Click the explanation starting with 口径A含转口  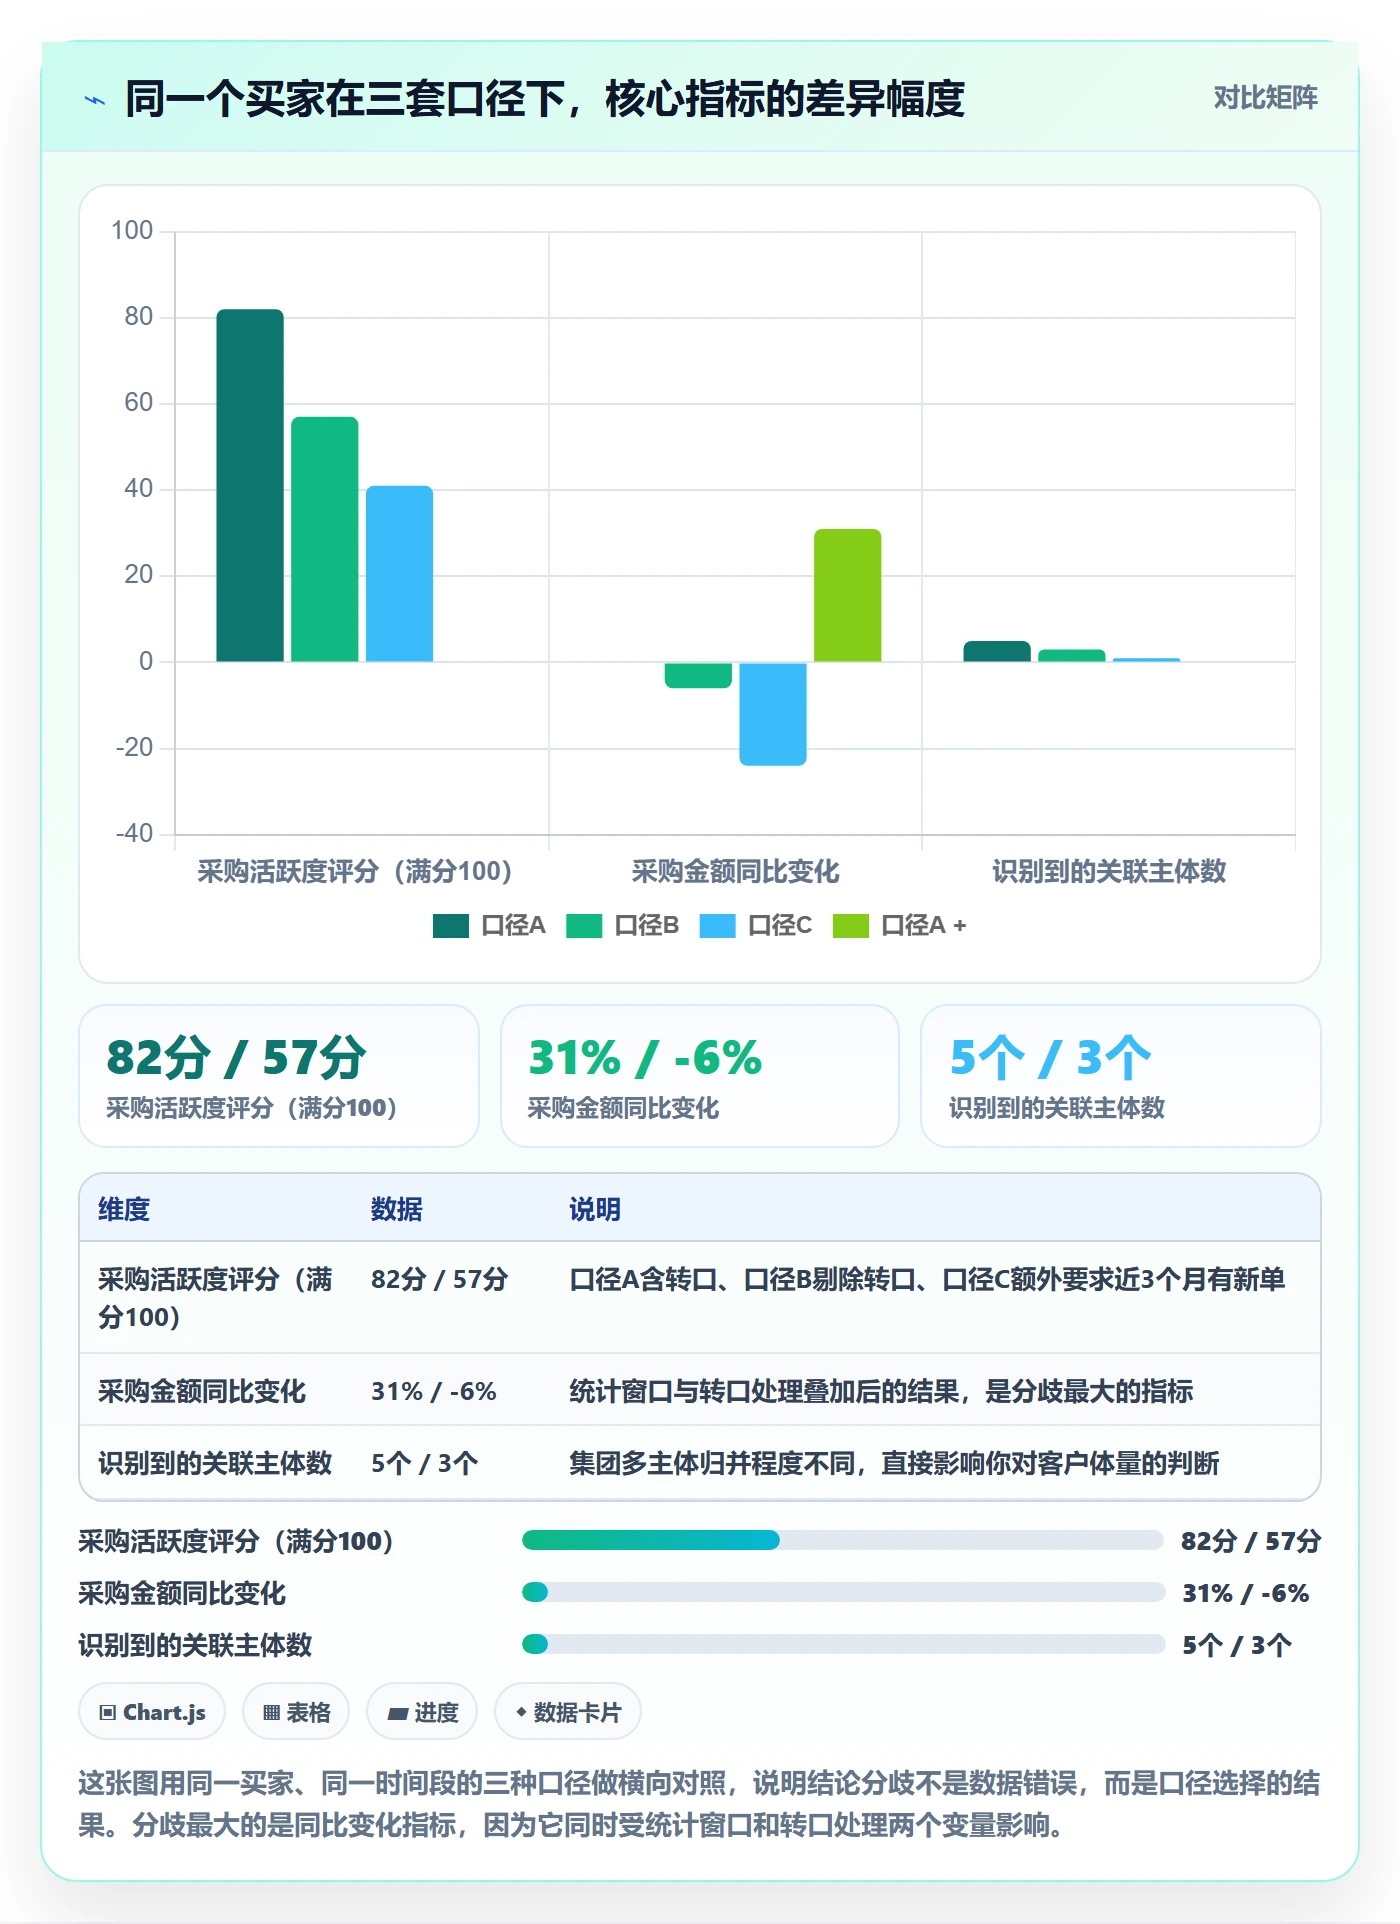click(x=927, y=1279)
